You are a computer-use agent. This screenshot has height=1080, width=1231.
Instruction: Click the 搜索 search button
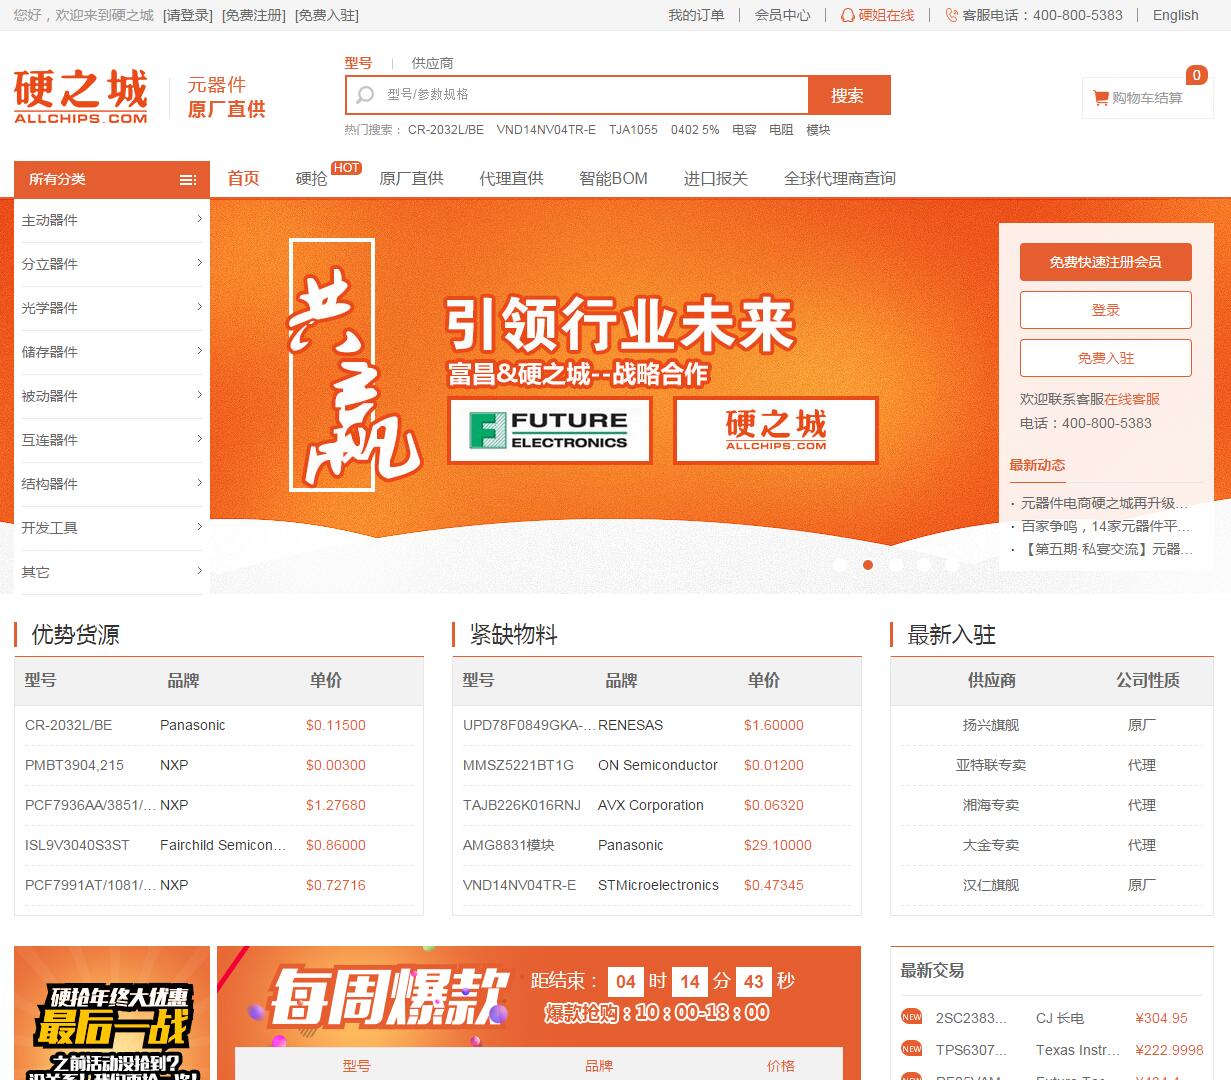click(848, 95)
